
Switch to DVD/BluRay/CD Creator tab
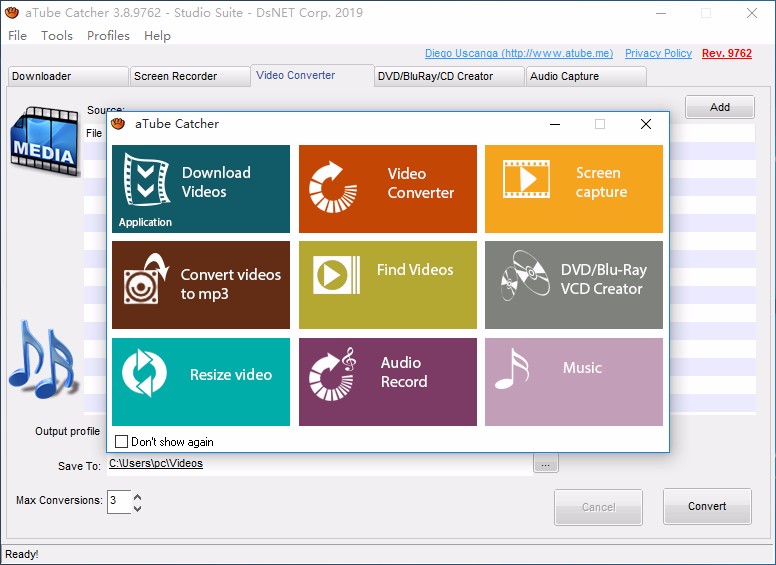coord(449,76)
